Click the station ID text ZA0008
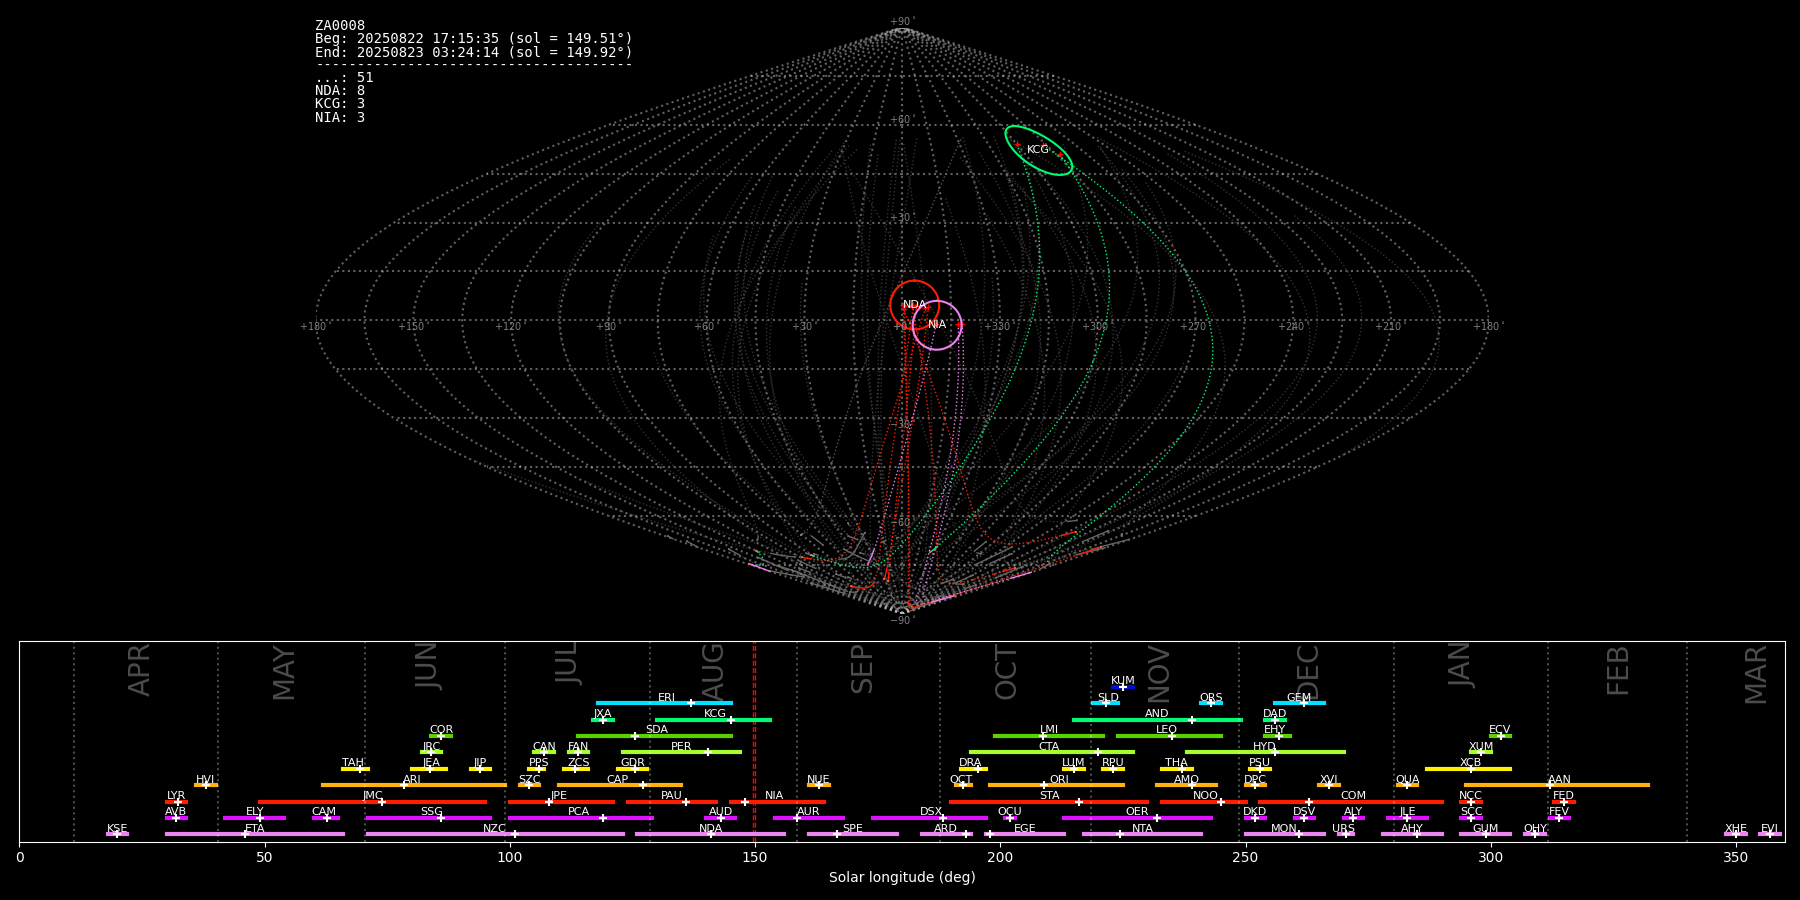1800x900 pixels. tap(340, 25)
